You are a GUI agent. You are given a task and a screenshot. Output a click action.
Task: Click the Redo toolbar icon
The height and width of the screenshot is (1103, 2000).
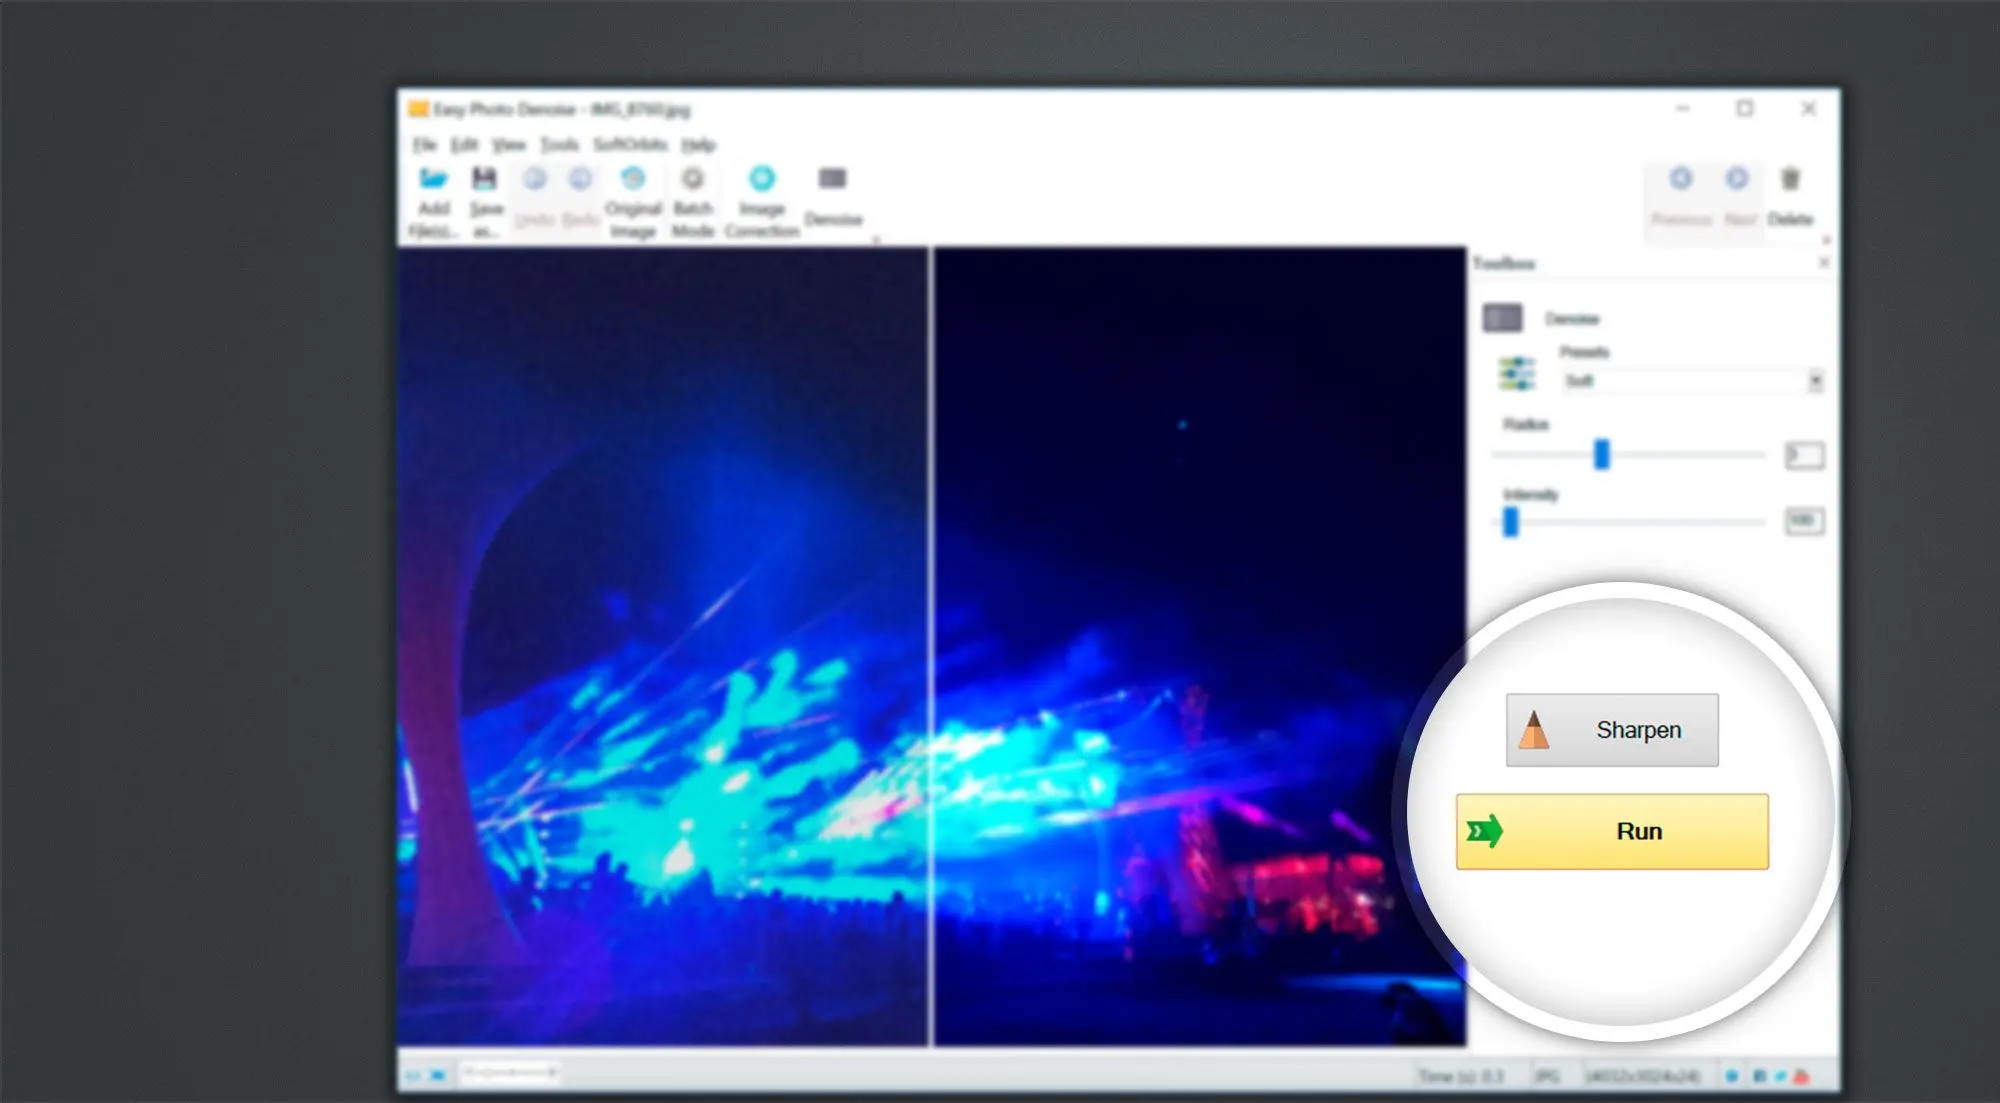coord(580,179)
